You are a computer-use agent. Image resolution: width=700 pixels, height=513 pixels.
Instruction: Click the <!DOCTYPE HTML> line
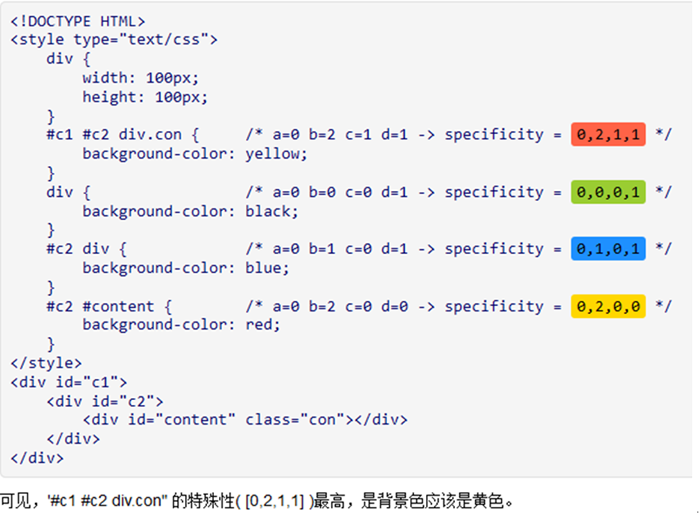[78, 21]
